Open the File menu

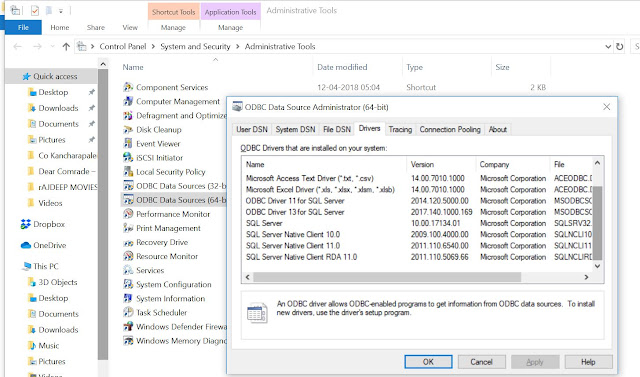coord(23,27)
